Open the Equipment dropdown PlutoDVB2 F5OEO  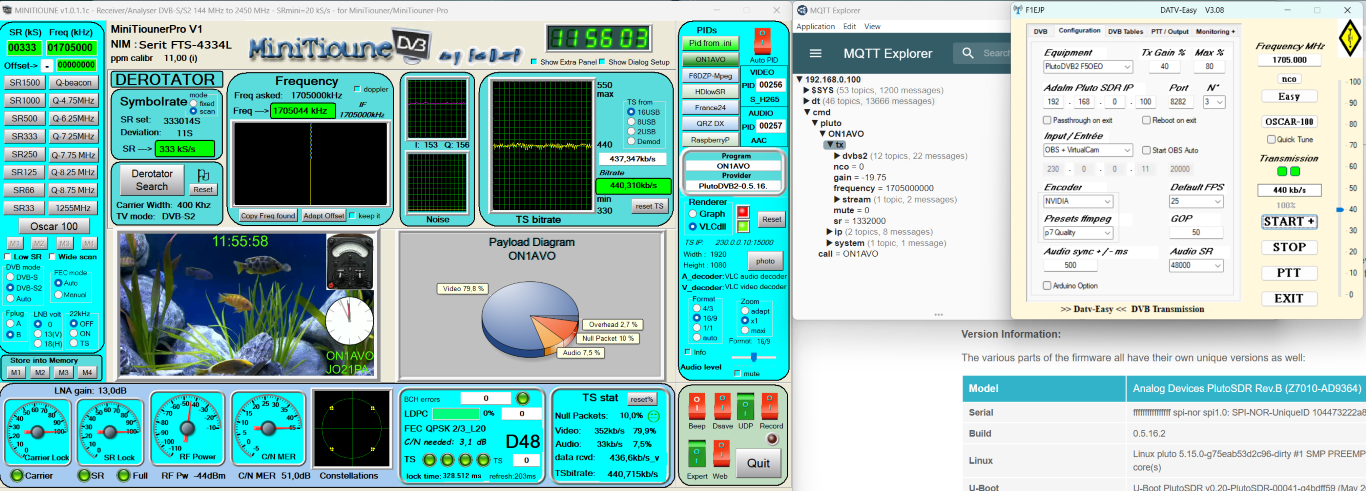[x=1088, y=67]
